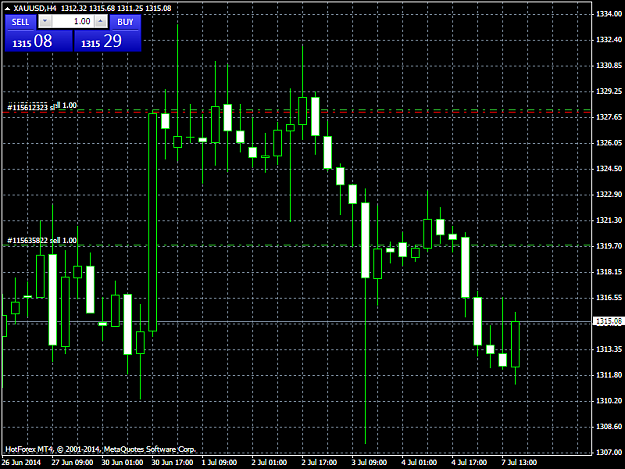This screenshot has width=625, height=469.
Task: Click the buy price tile 1315 29
Action: (x=108, y=41)
